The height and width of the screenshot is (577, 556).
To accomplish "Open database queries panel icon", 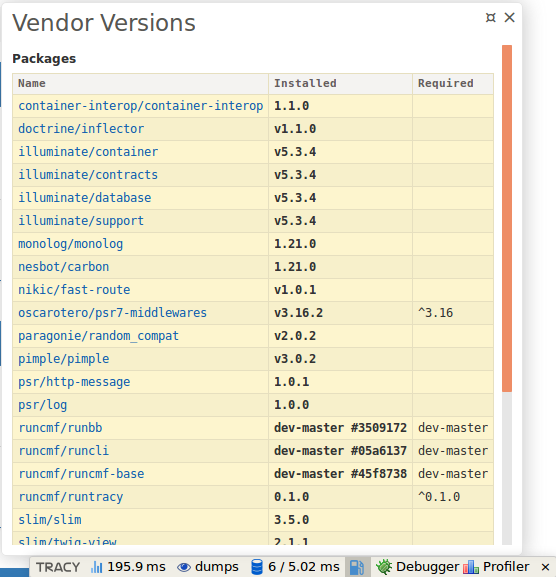I will tap(256, 567).
